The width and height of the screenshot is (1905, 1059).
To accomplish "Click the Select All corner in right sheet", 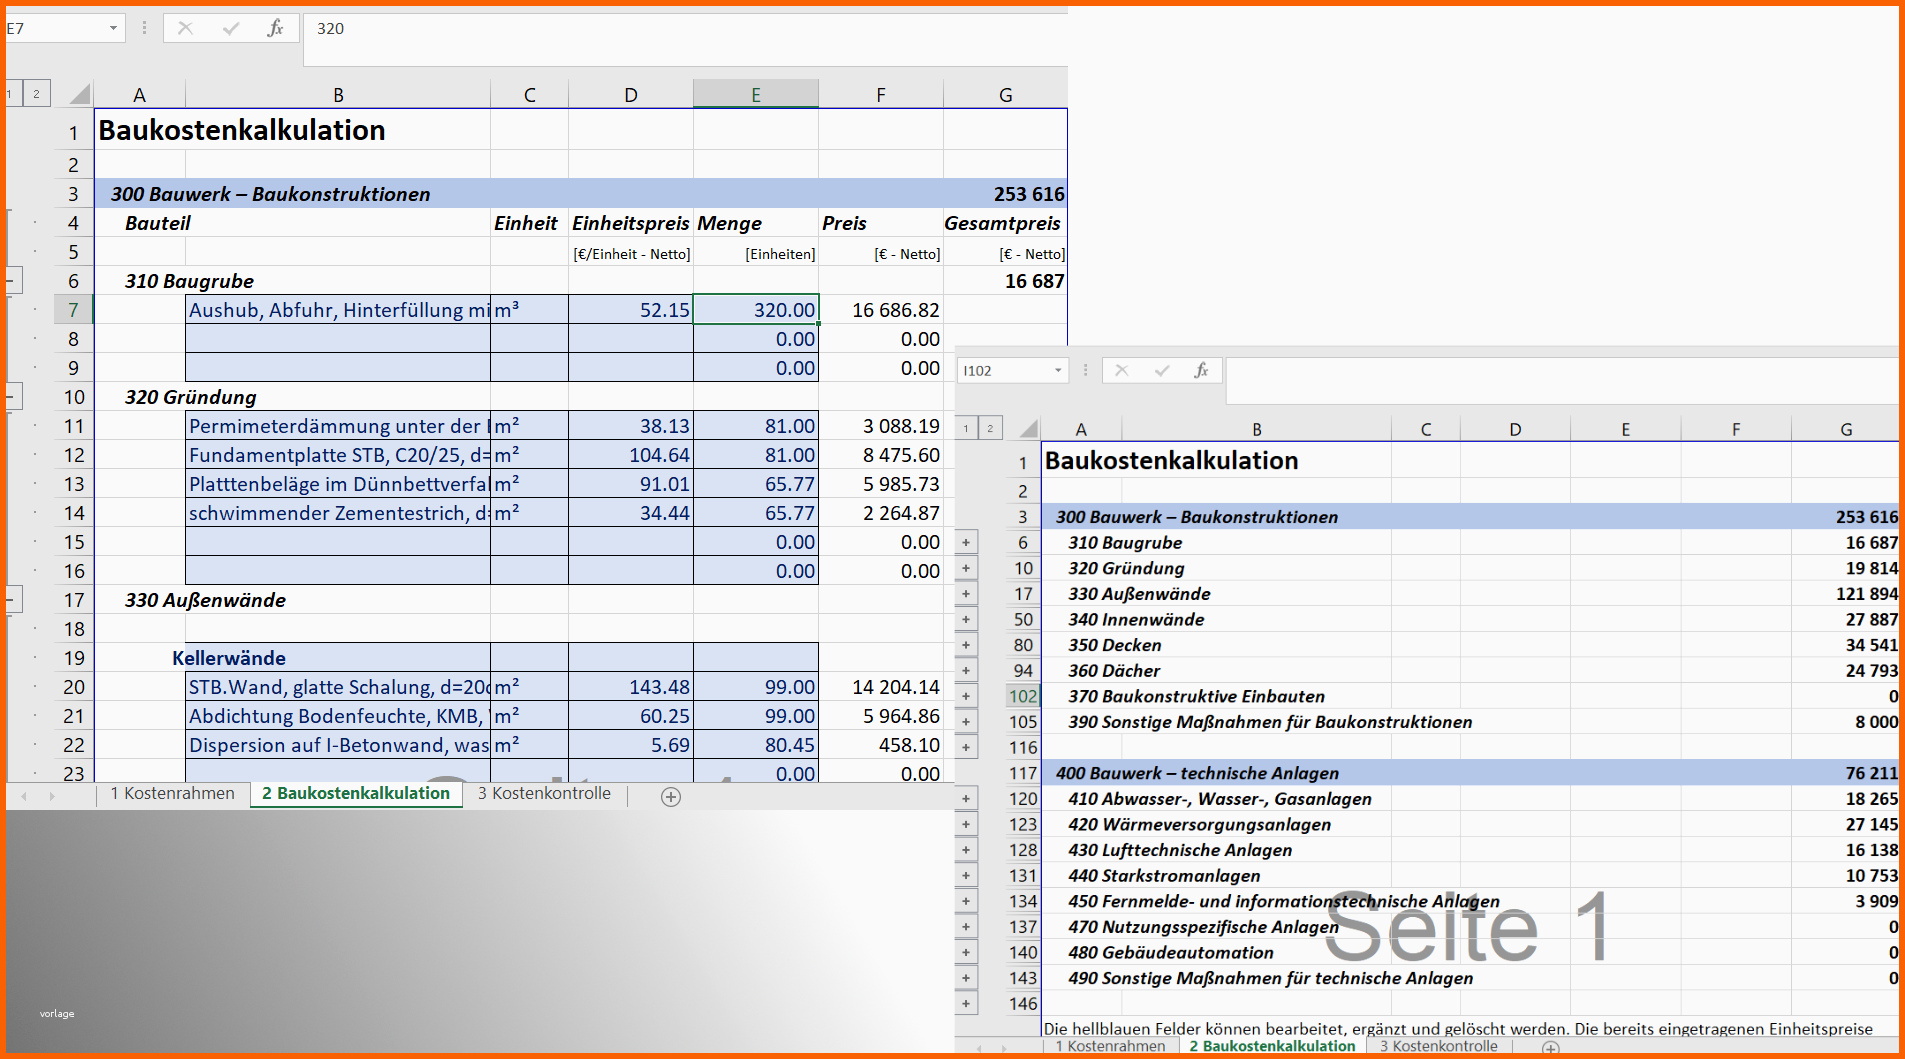I will 1028,429.
